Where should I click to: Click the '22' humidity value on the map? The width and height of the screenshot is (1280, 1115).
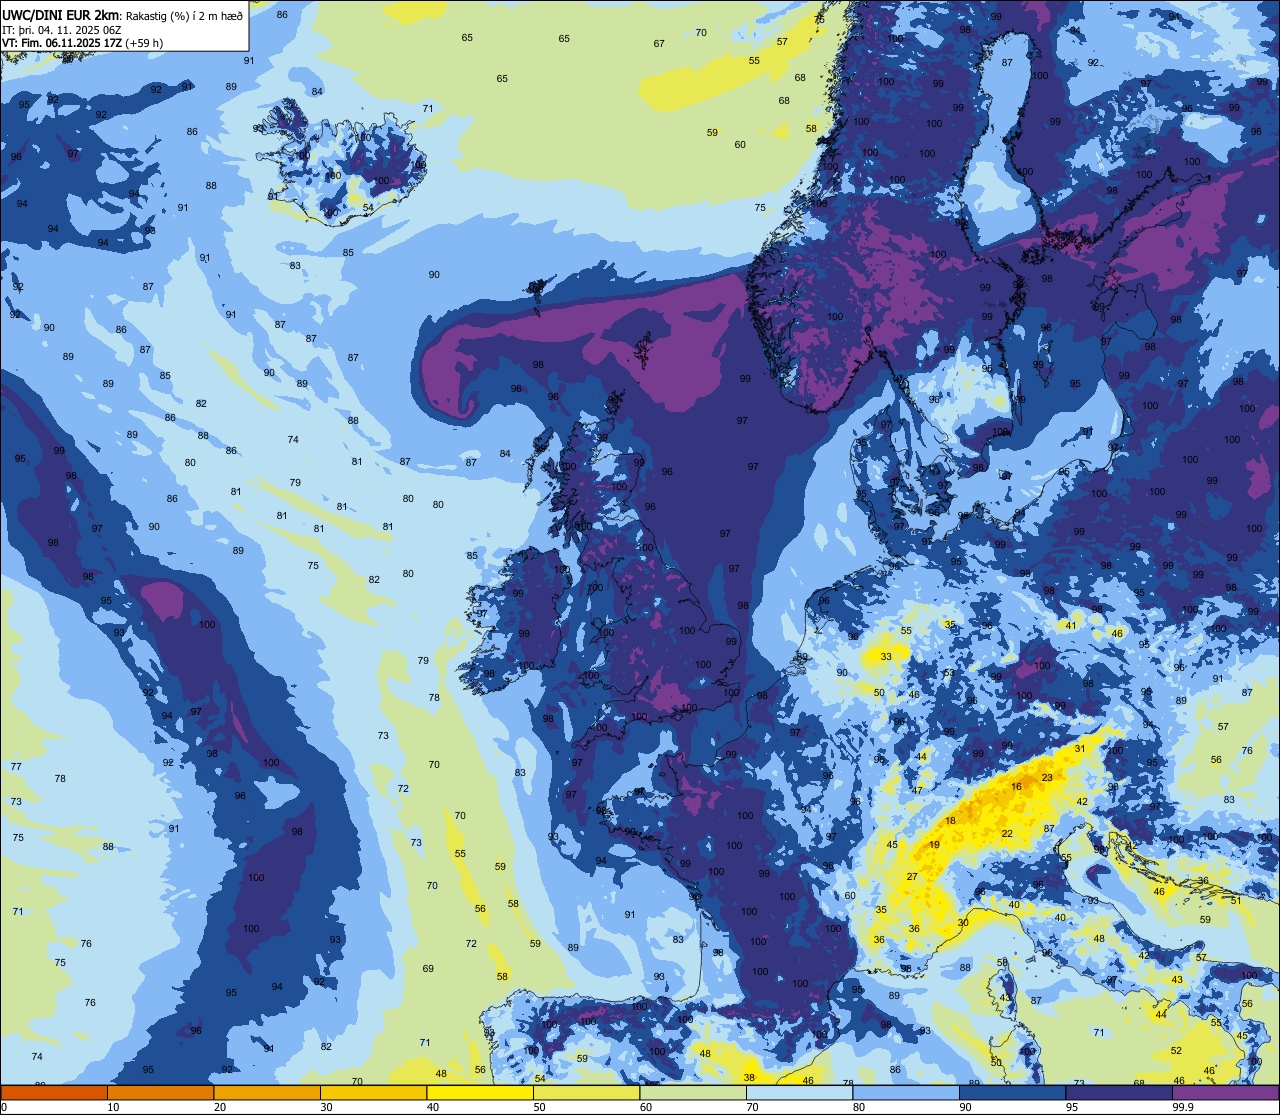coord(1007,833)
